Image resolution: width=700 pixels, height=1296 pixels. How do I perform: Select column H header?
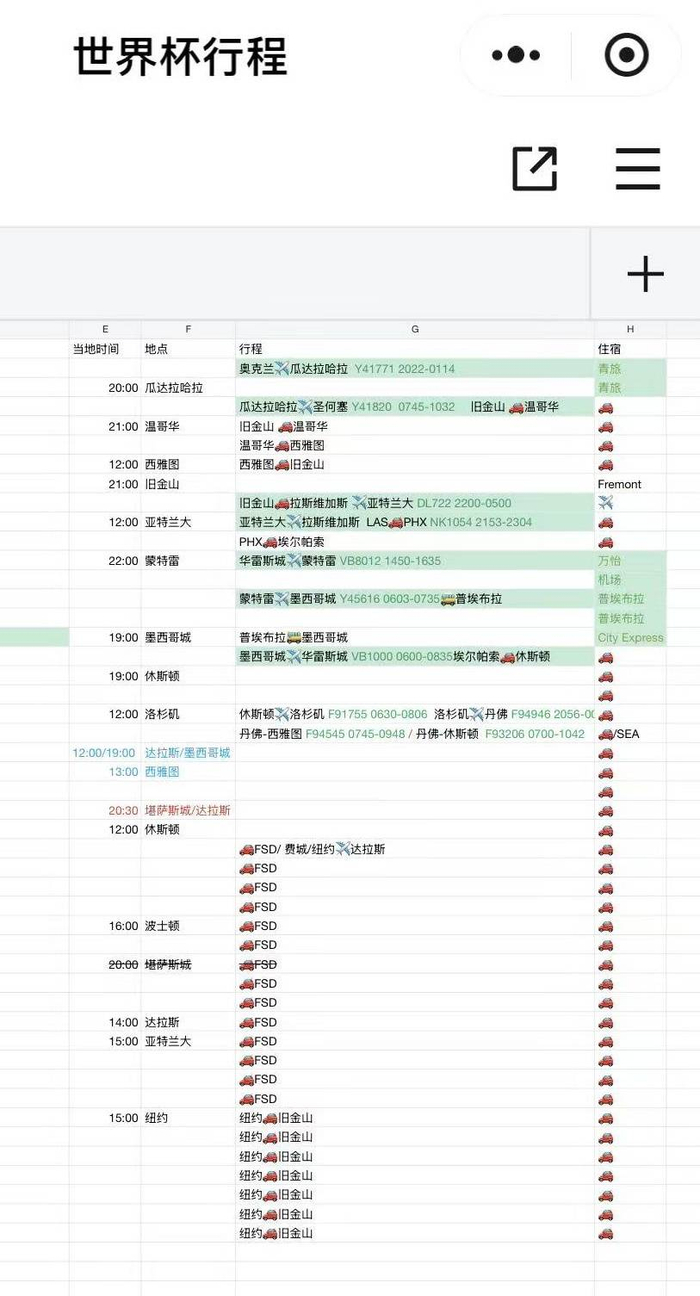[630, 329]
